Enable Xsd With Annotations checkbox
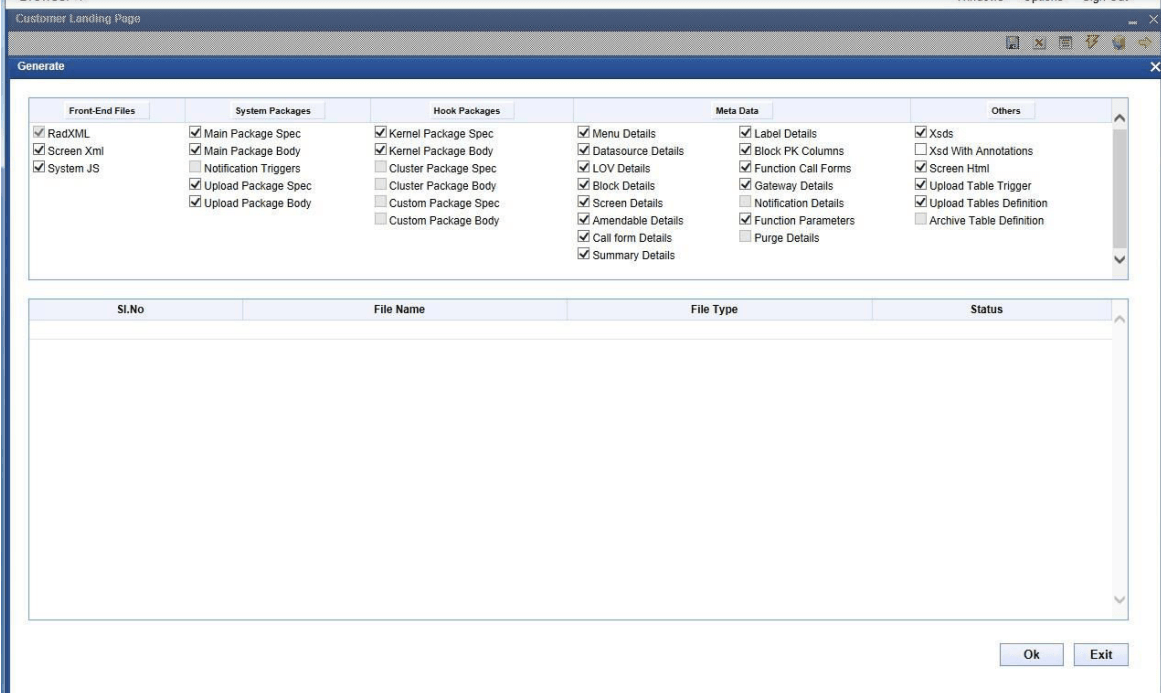The image size is (1161, 693). tap(921, 150)
